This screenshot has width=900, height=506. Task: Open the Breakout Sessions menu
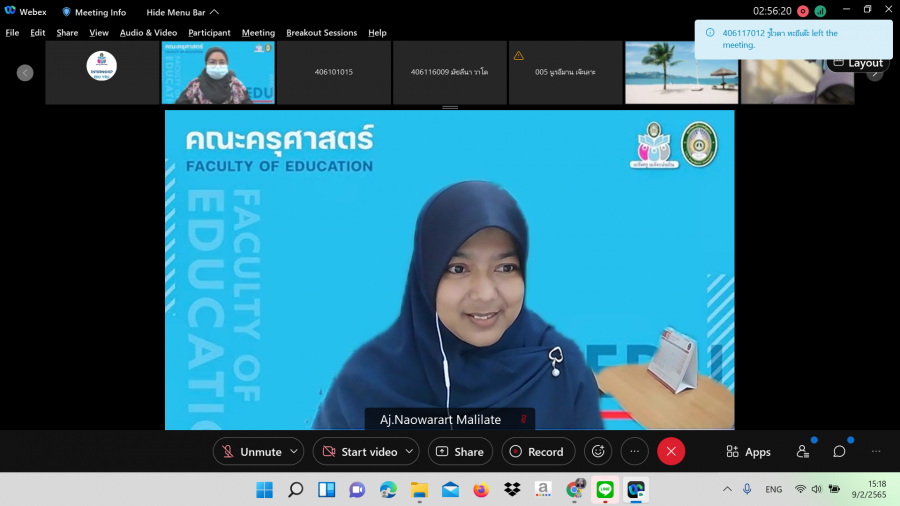321,33
